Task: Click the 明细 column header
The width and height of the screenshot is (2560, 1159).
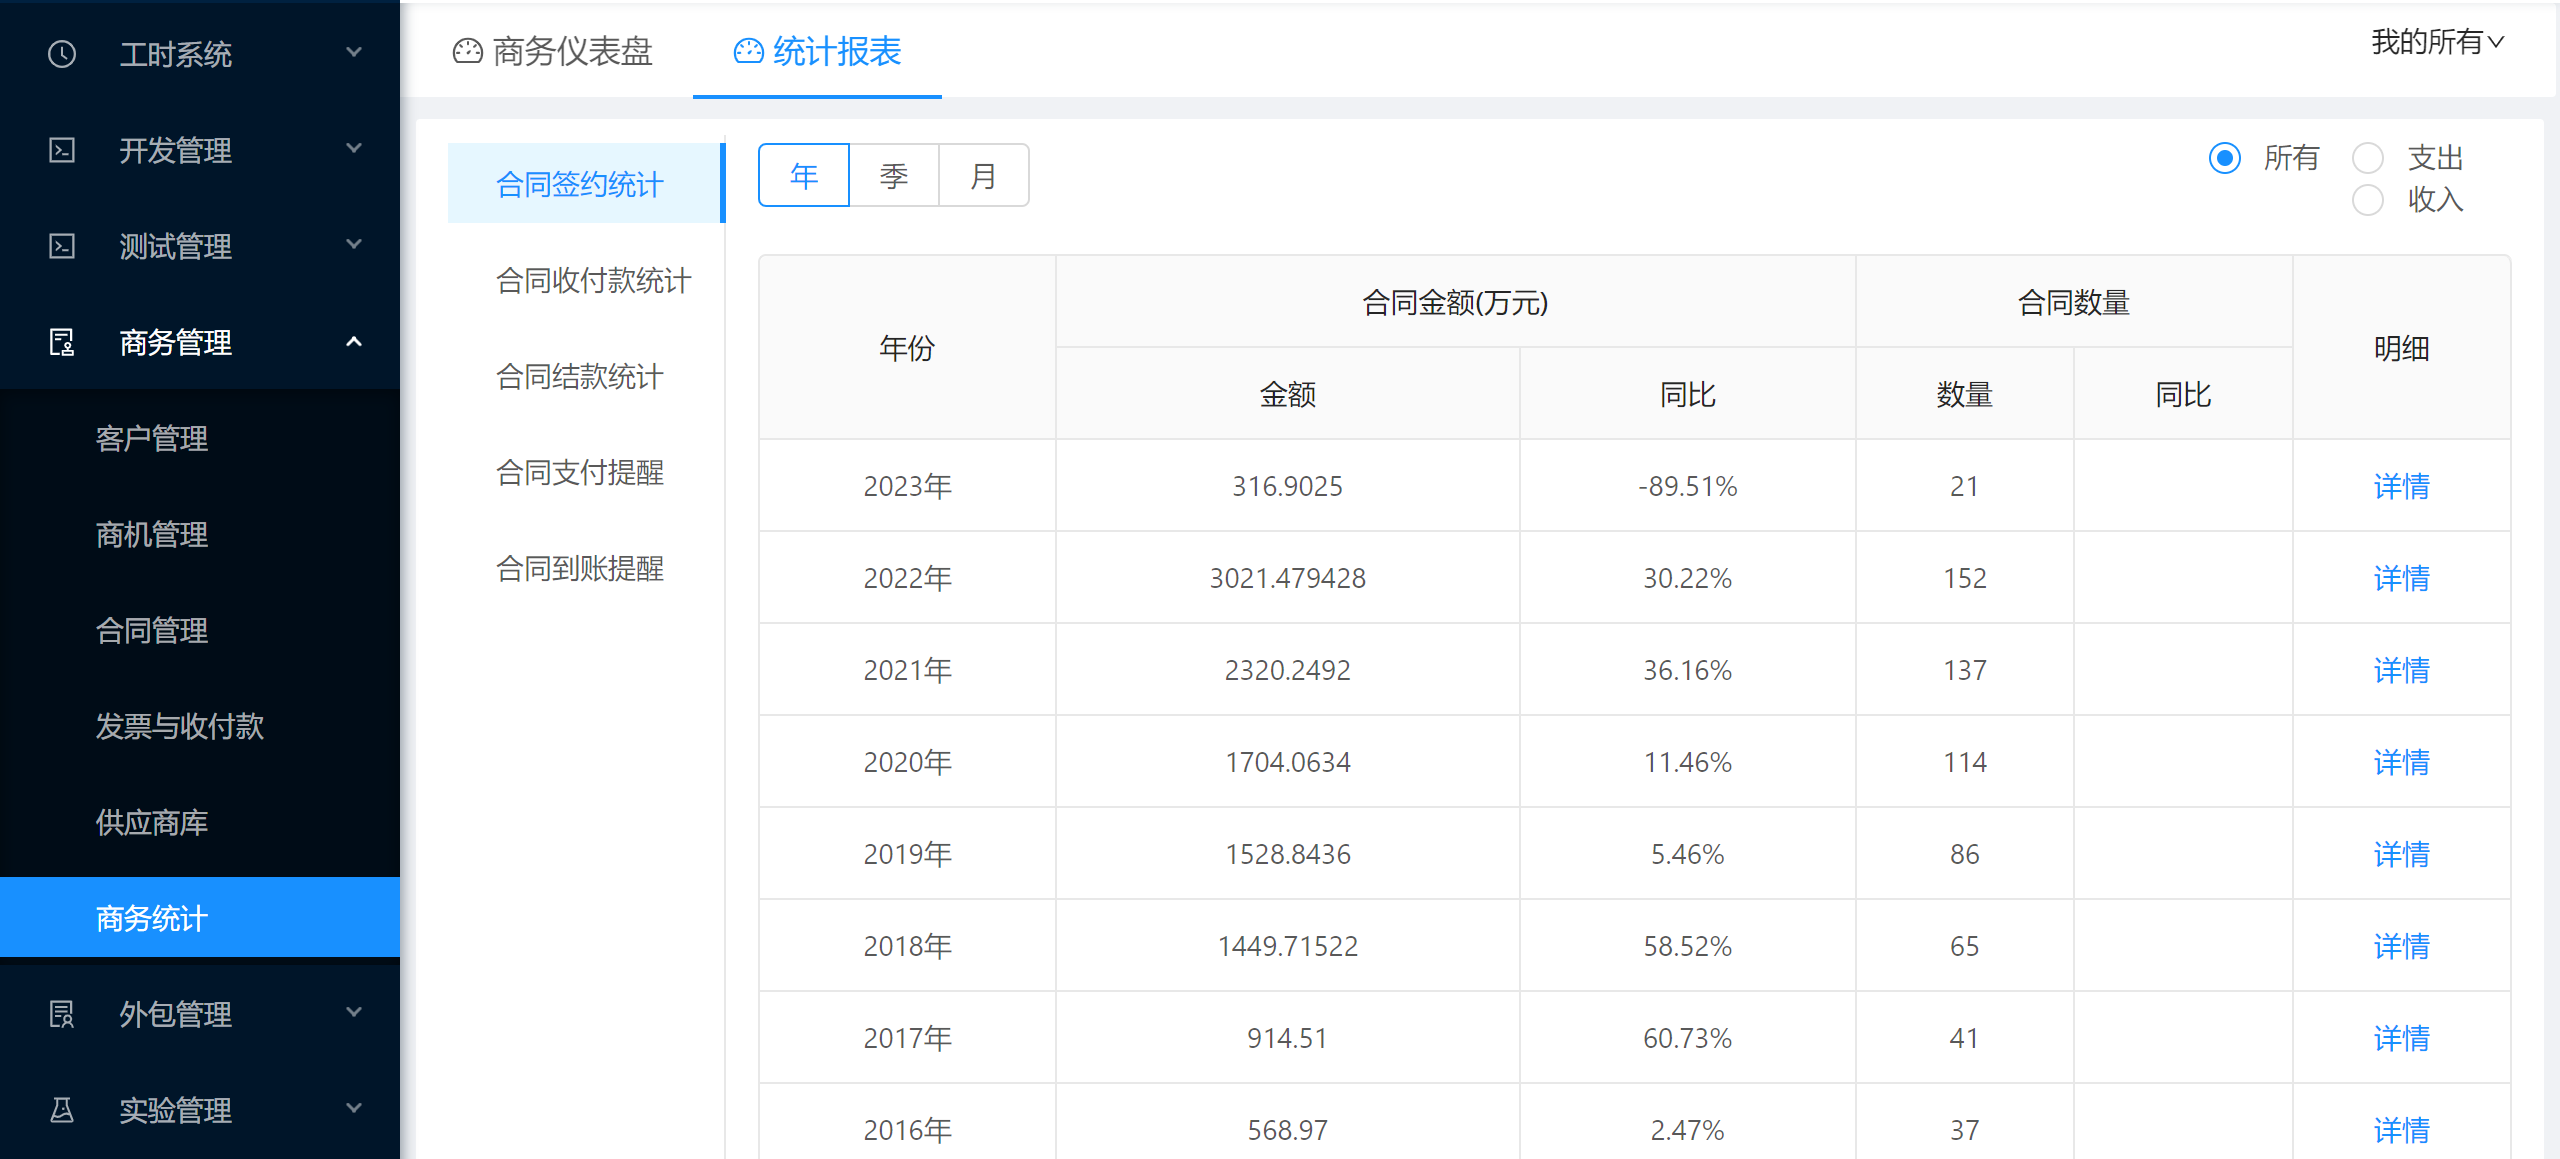Action: (2401, 348)
